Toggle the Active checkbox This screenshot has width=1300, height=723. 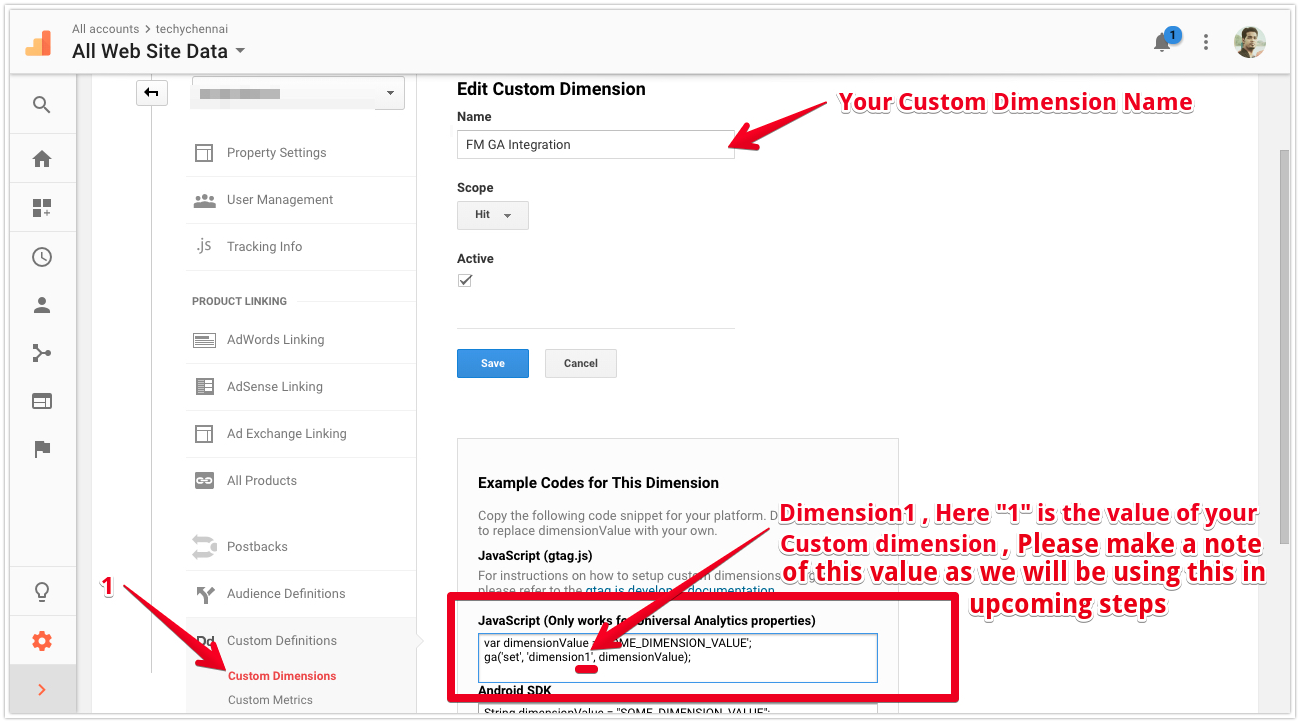(465, 281)
